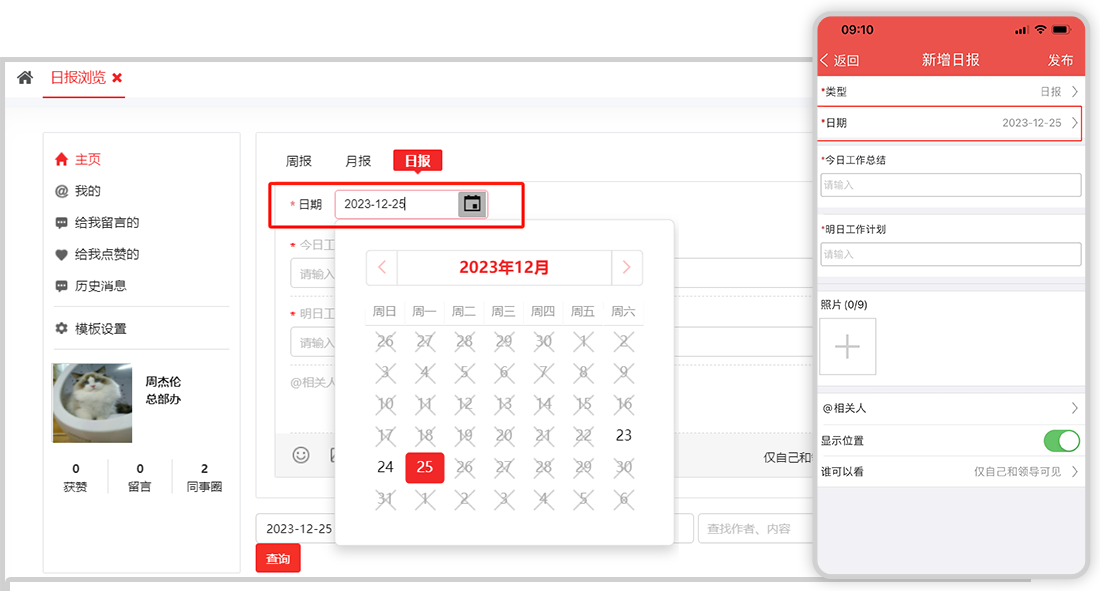Tap the add photo plus box
Image resolution: width=1100 pixels, height=591 pixels.
847,347
